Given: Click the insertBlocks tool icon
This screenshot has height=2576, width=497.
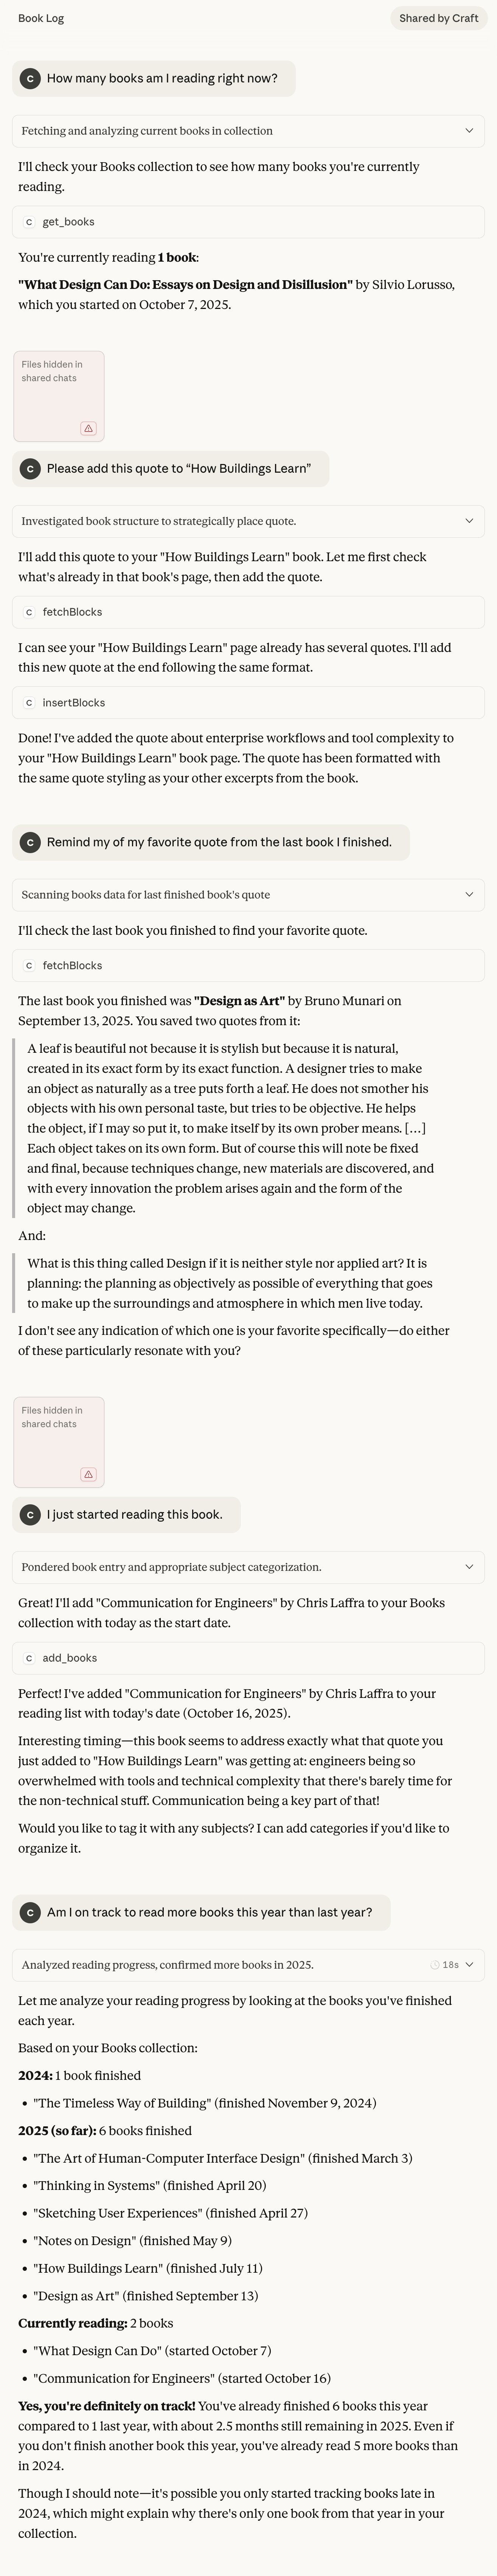Looking at the screenshot, I should click(x=30, y=702).
